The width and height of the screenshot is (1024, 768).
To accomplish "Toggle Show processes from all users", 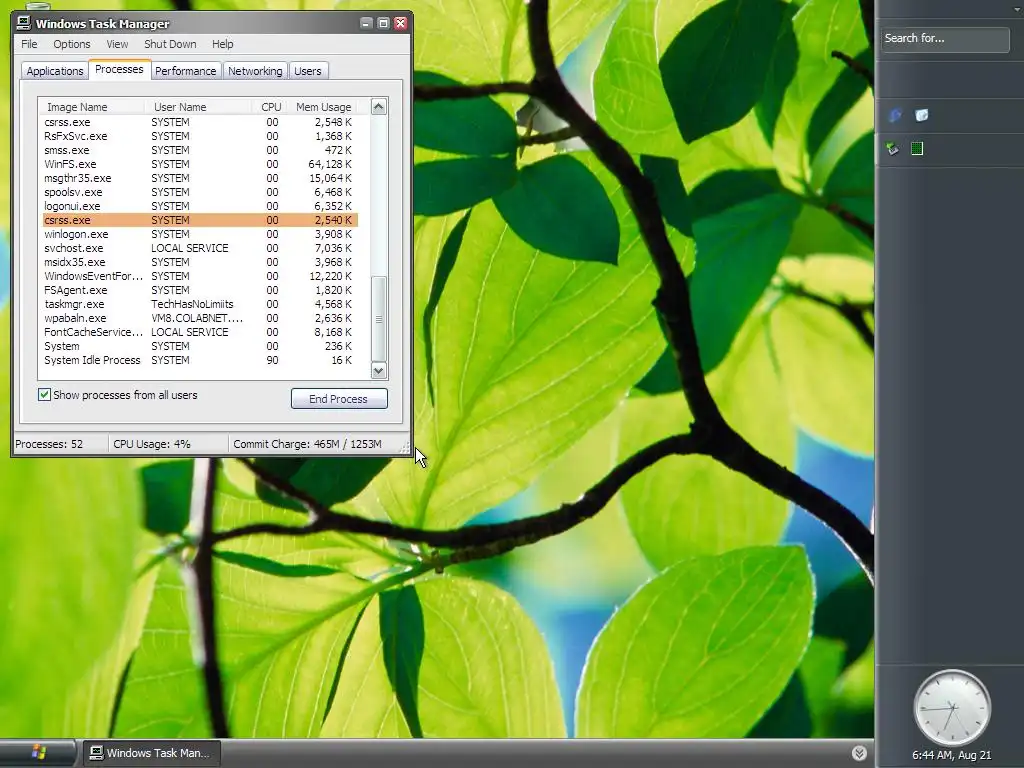I will tap(44, 394).
